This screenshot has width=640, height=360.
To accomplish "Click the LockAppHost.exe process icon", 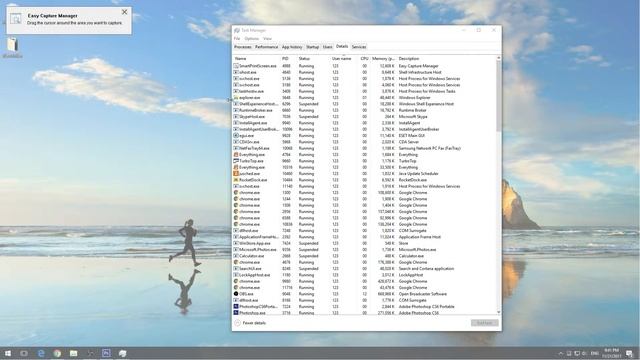I will click(x=236, y=275).
